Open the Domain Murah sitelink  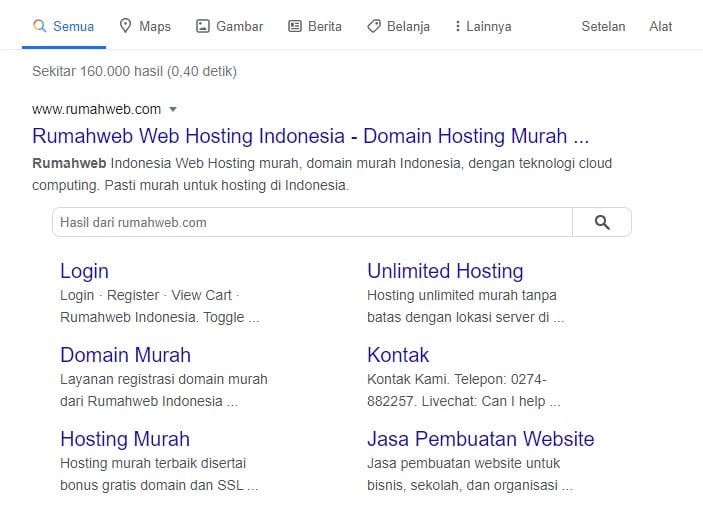(x=126, y=355)
